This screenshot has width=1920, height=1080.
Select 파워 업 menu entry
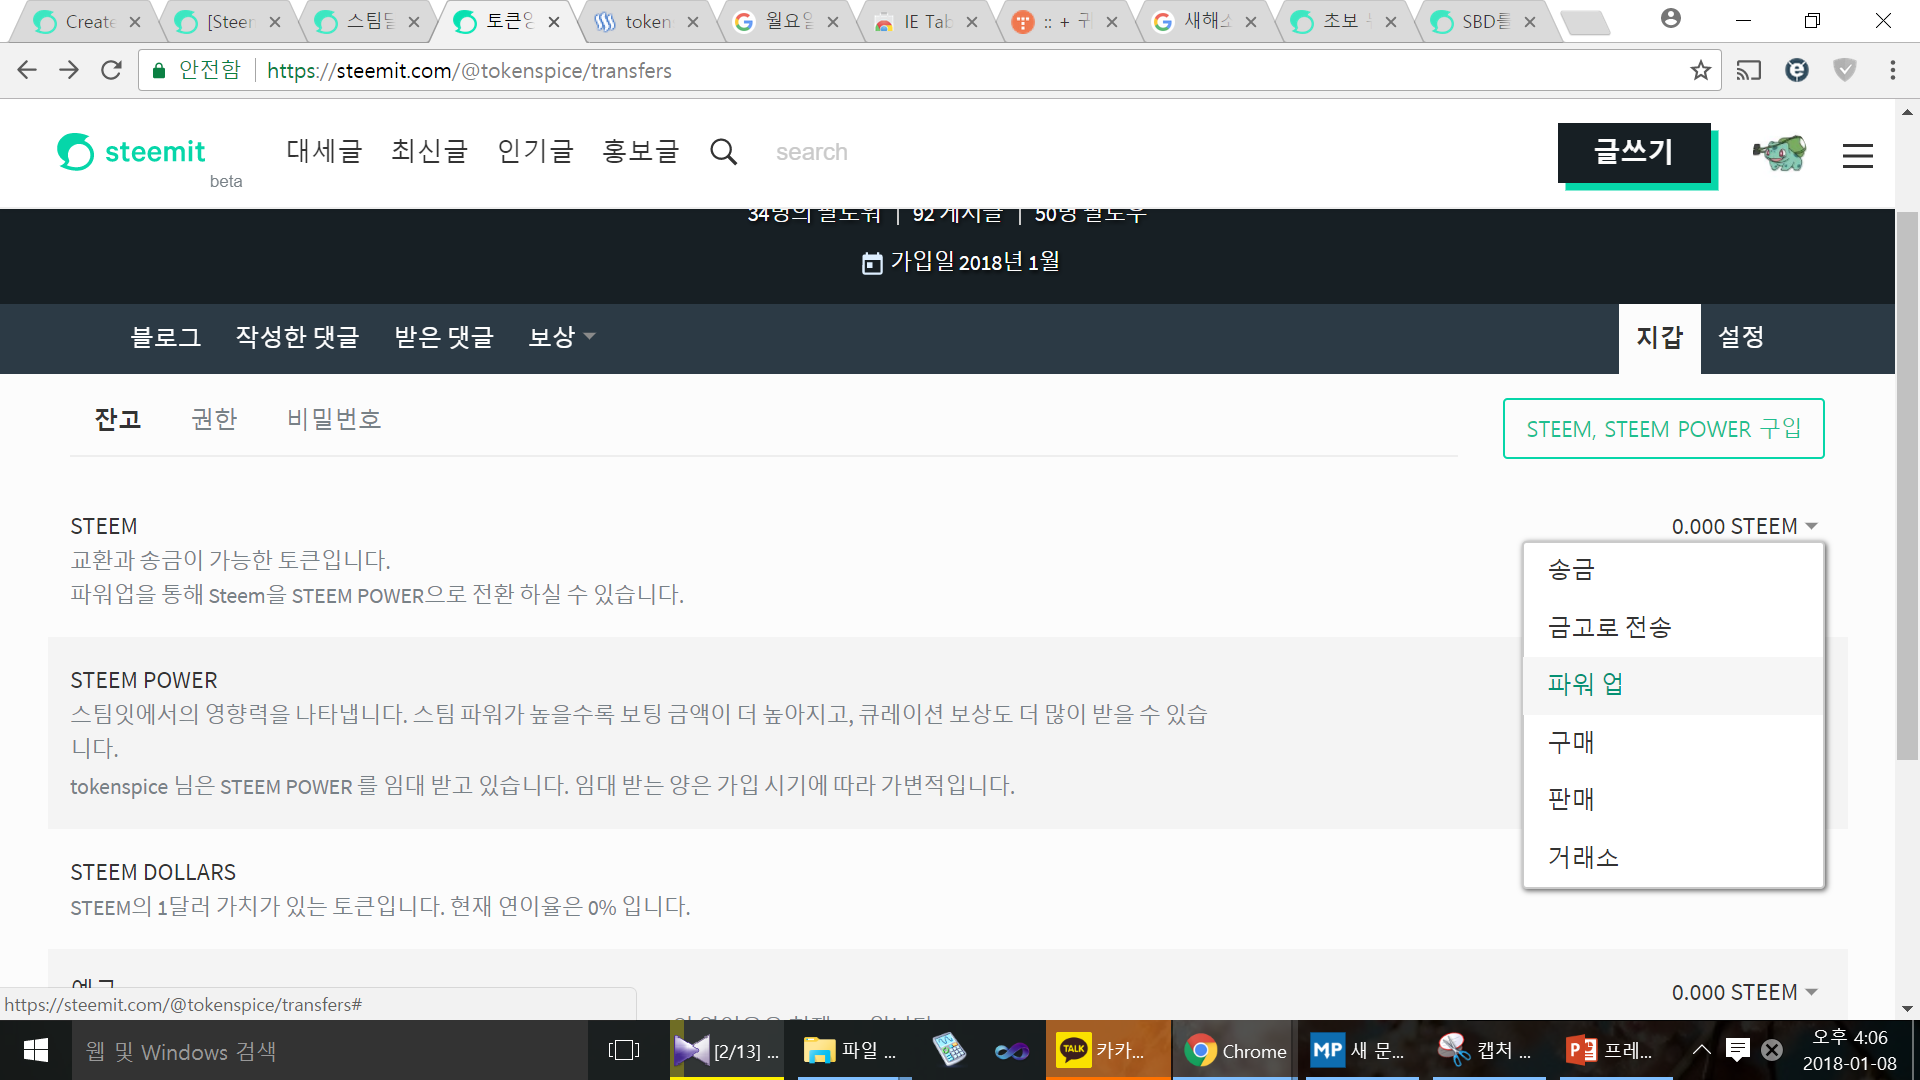1674,685
